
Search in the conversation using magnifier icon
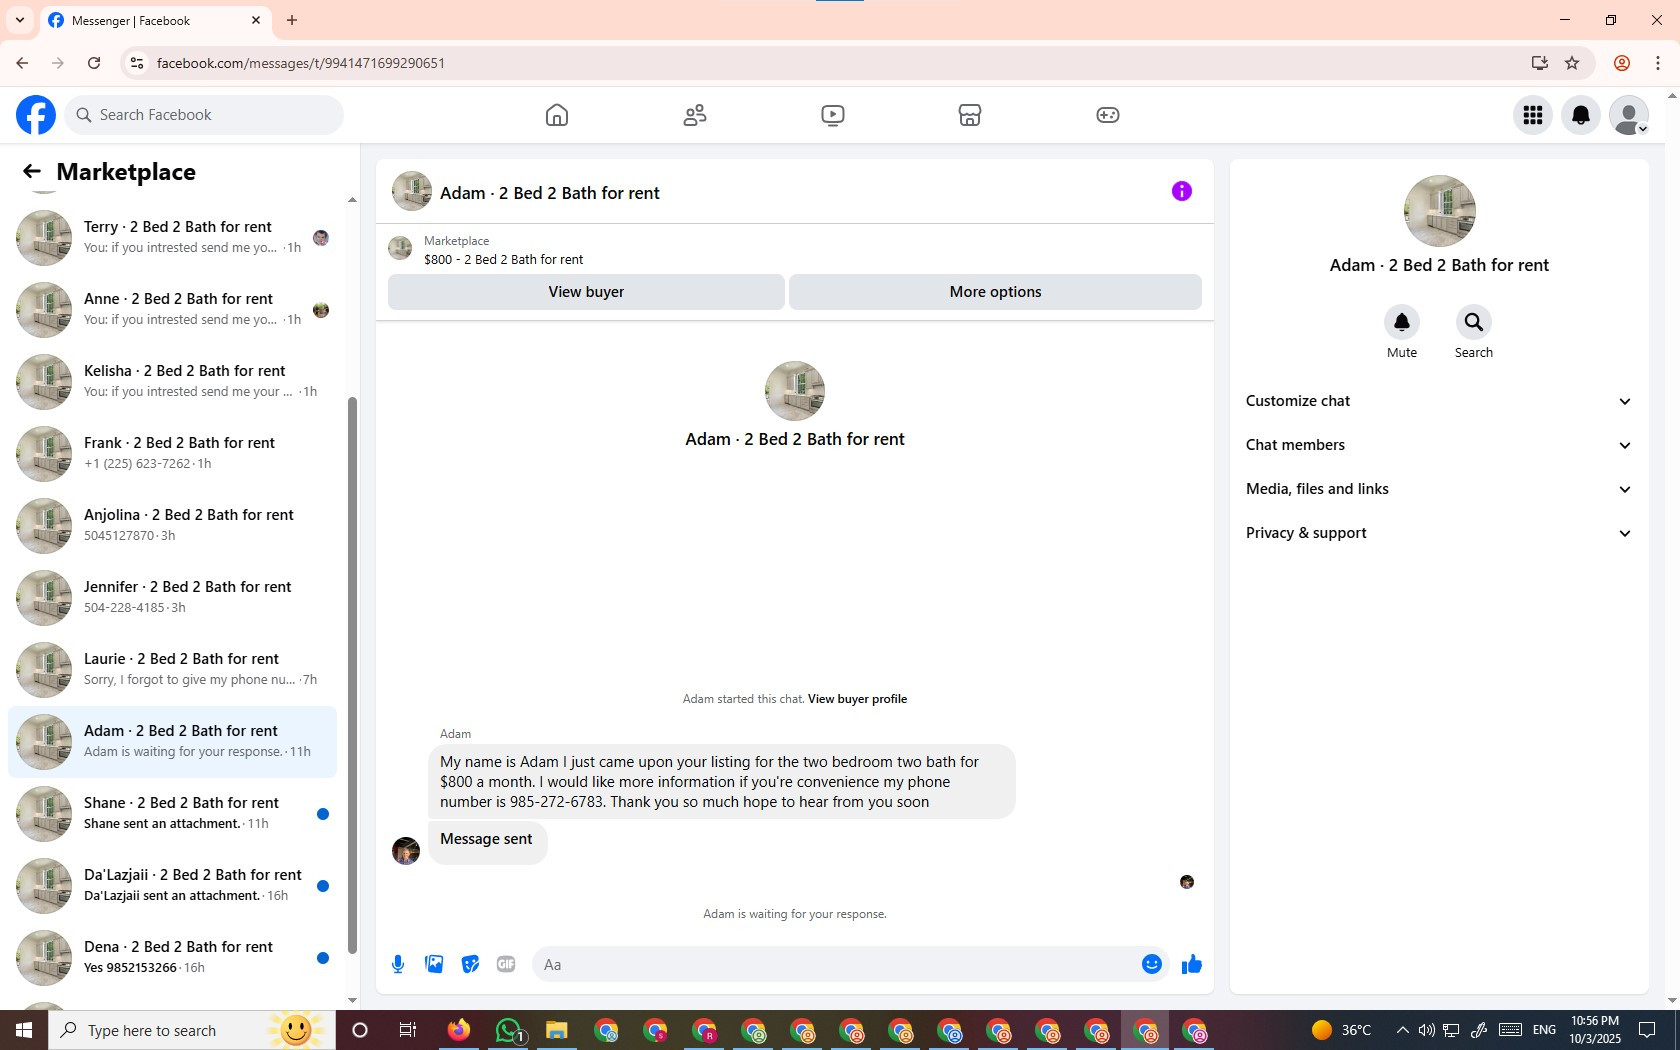1474,322
